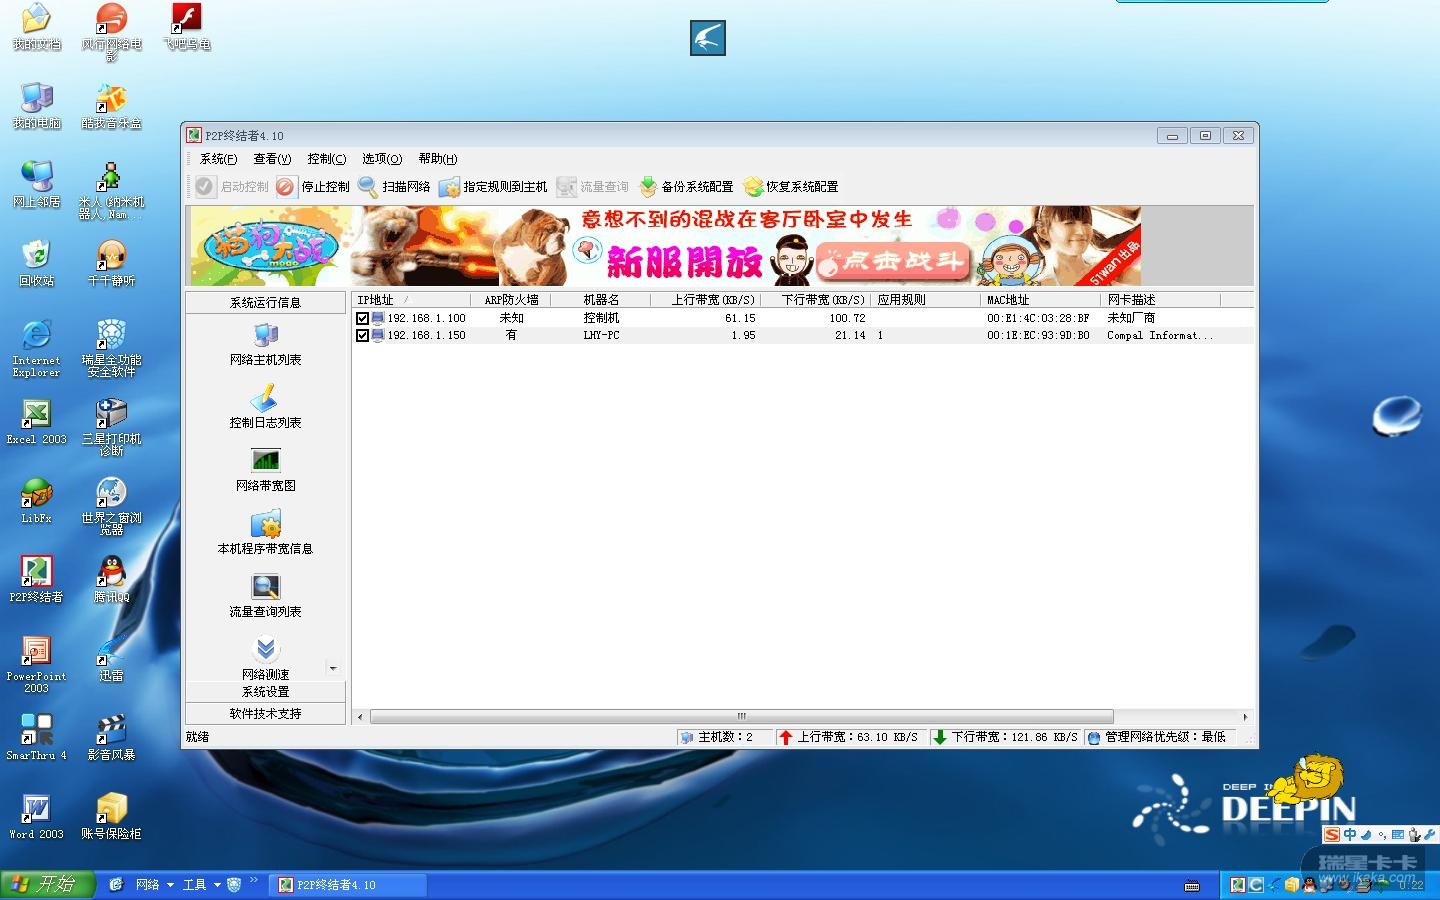Expand the 网络 taskbar toolbar dropdown
This screenshot has height=900, width=1440.
coord(170,885)
